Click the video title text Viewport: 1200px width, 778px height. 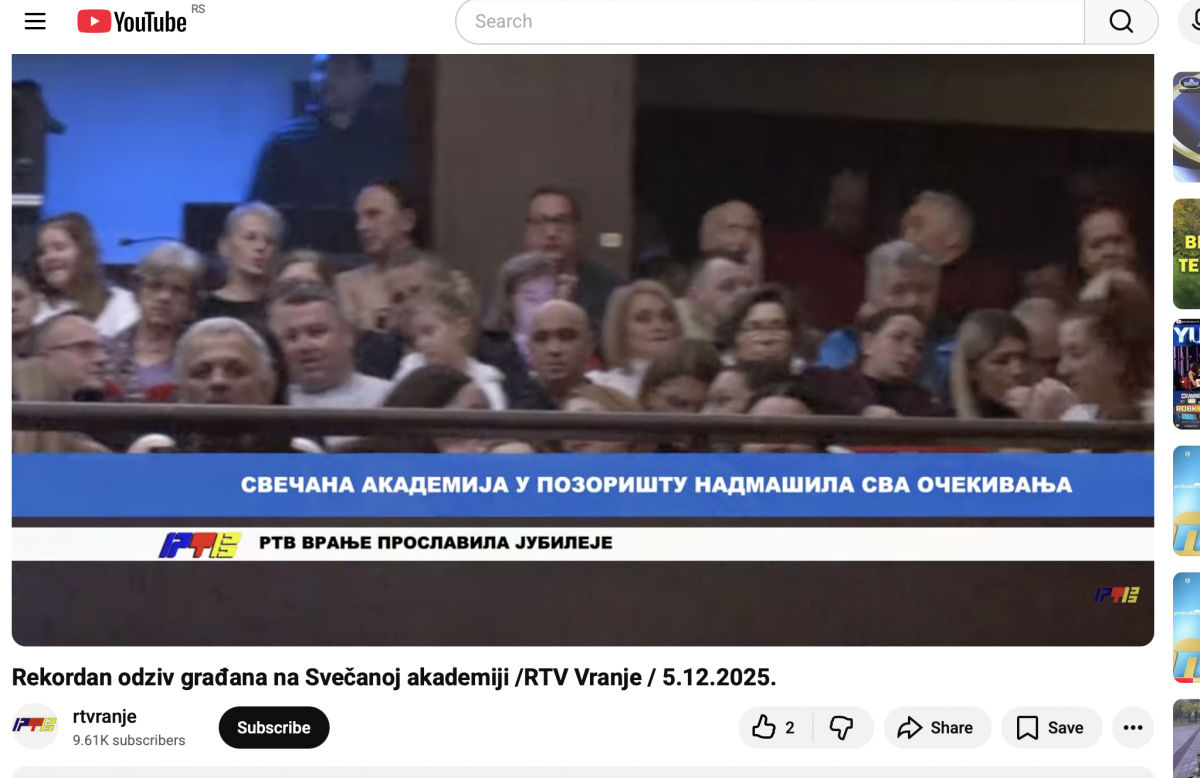pyautogui.click(x=394, y=677)
